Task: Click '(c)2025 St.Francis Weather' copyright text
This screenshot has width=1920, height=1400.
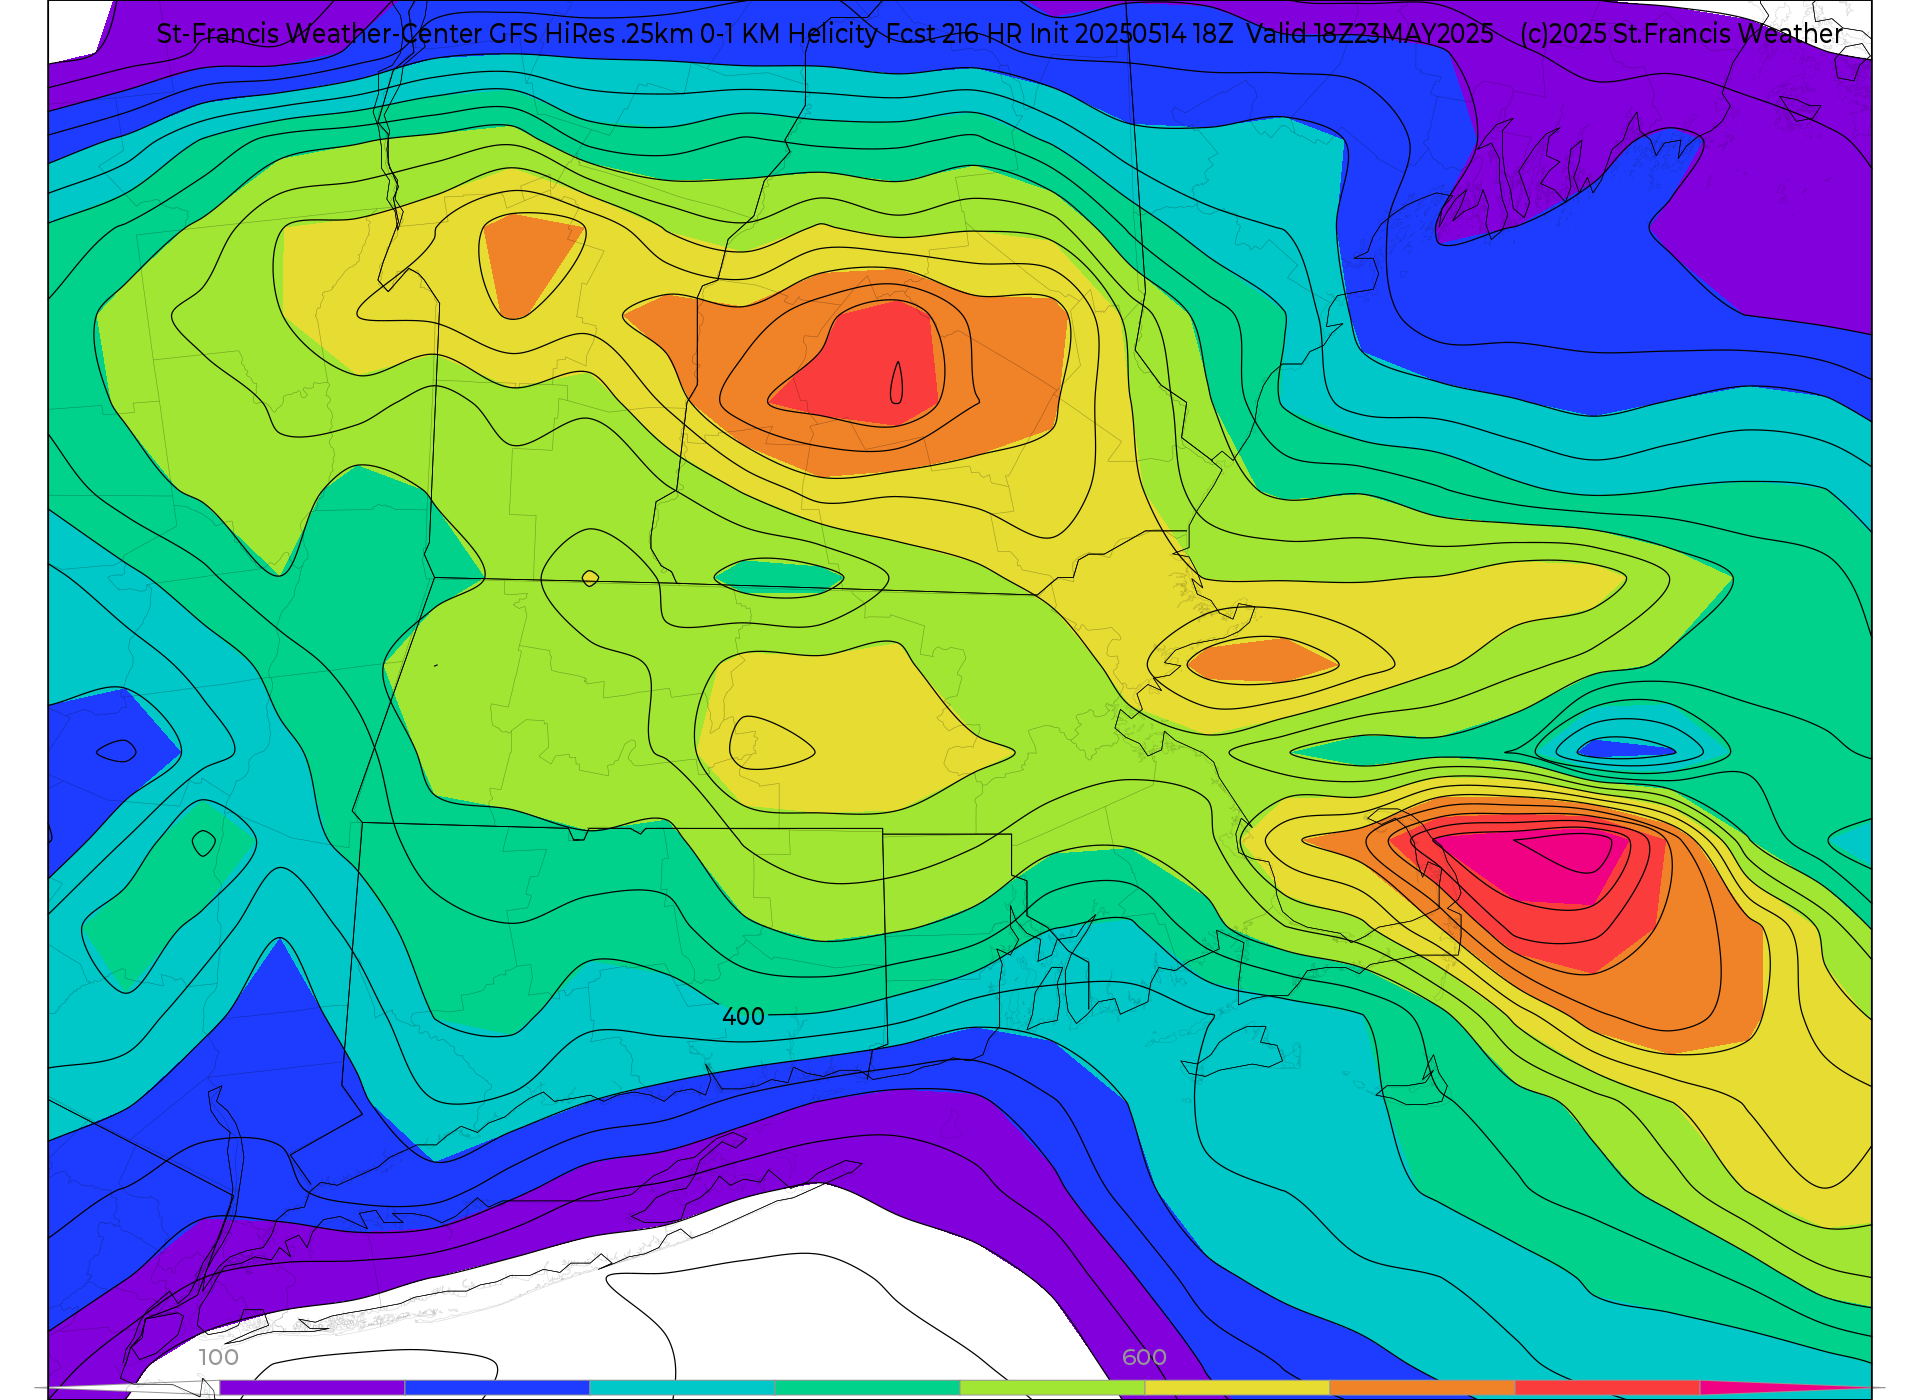Action: tap(1681, 34)
